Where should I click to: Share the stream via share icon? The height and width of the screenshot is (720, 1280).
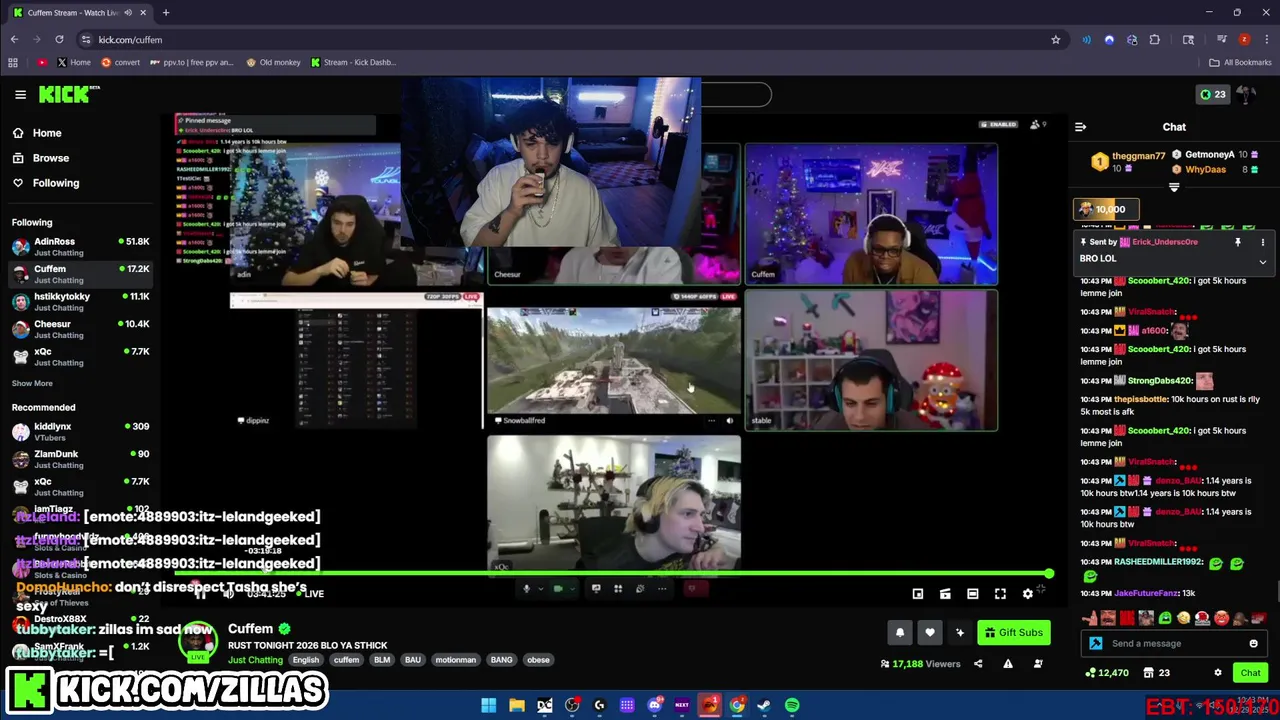pos(978,663)
